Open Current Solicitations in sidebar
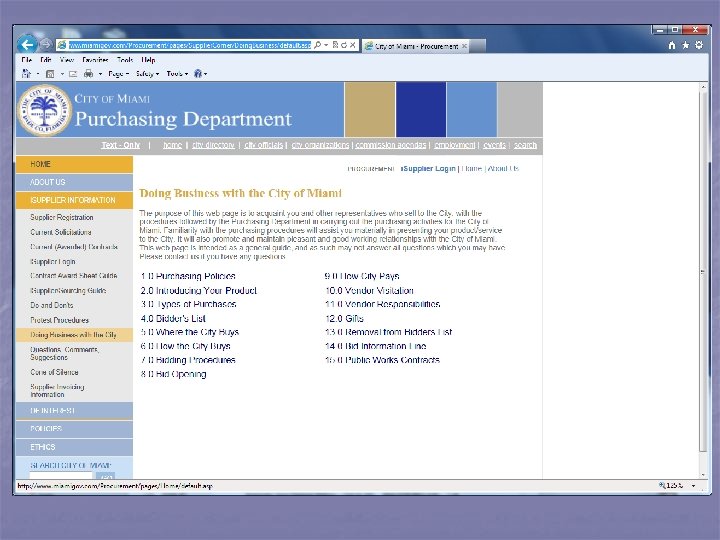This screenshot has height=540, width=720. 61,232
